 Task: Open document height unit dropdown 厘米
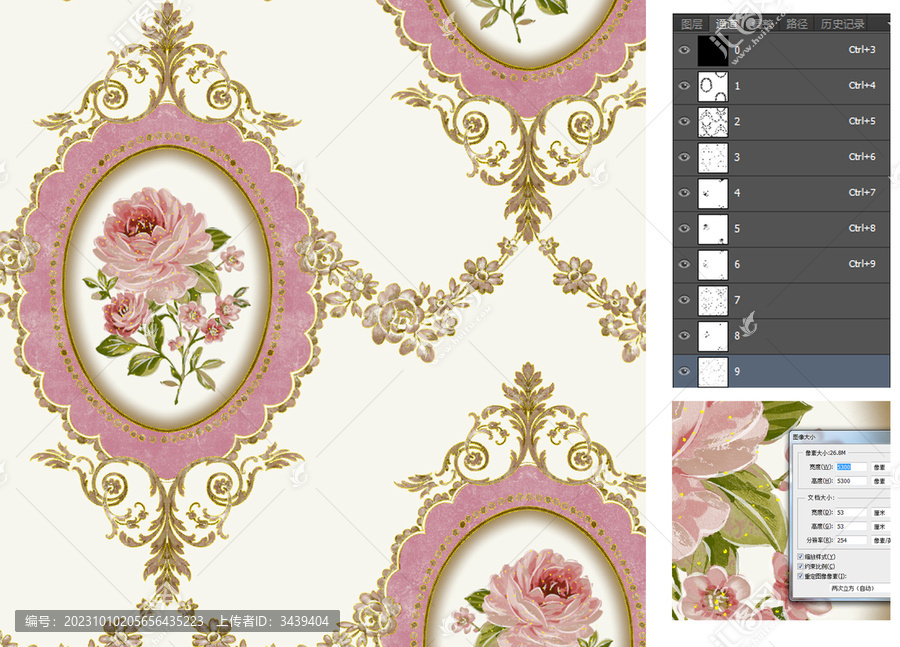click(881, 526)
